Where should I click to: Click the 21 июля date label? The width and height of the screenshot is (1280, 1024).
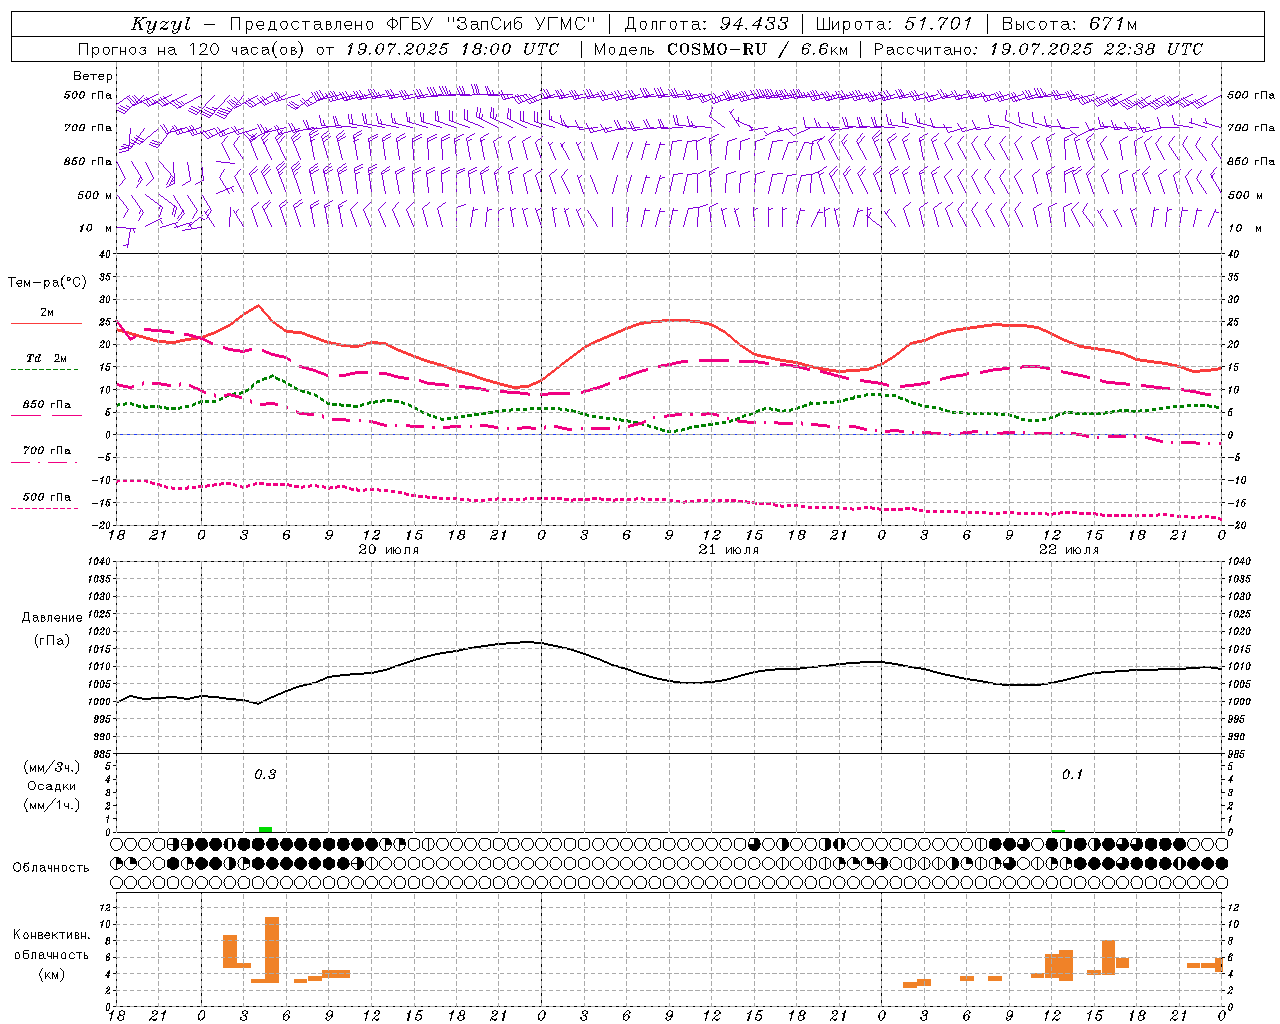pyautogui.click(x=729, y=550)
